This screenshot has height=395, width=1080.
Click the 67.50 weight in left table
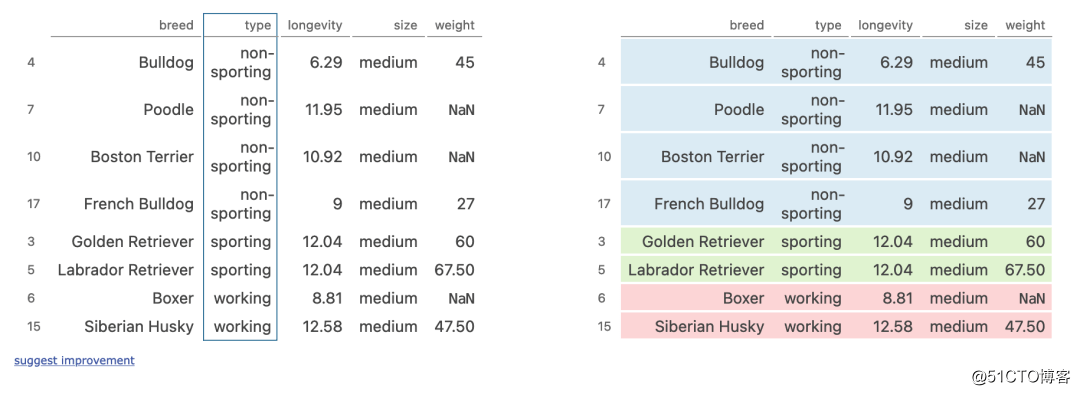click(x=455, y=270)
